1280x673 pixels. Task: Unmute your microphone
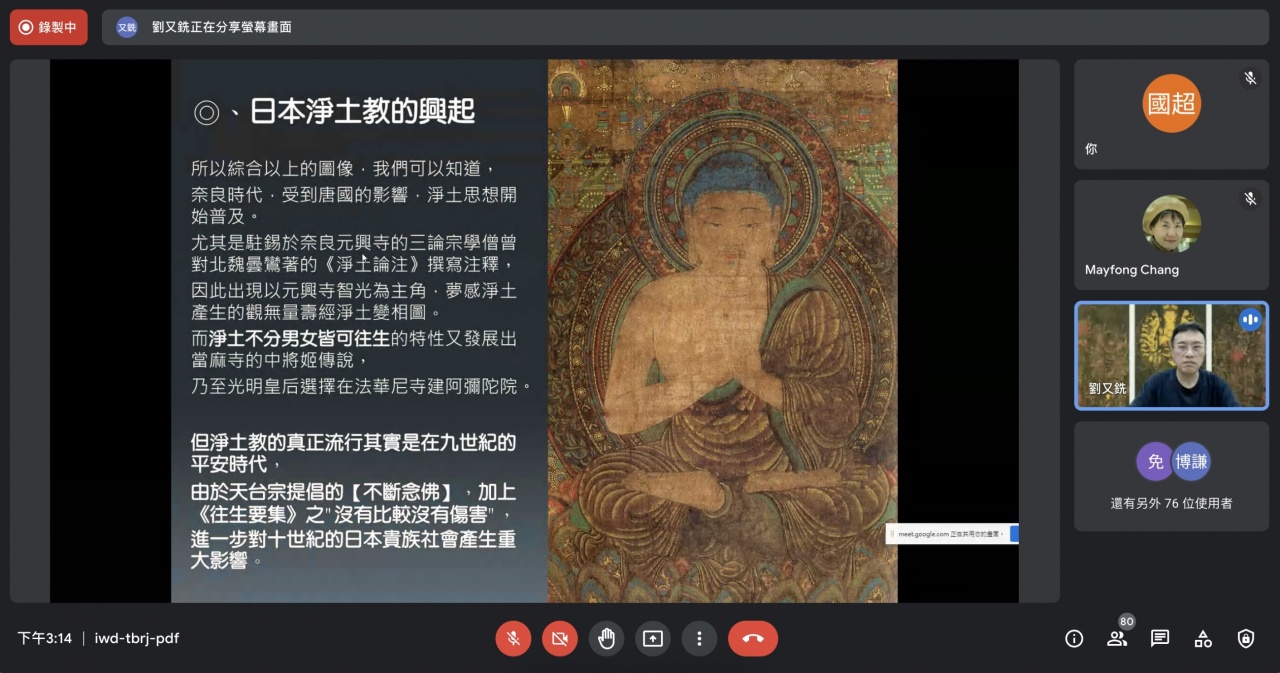[x=513, y=638]
